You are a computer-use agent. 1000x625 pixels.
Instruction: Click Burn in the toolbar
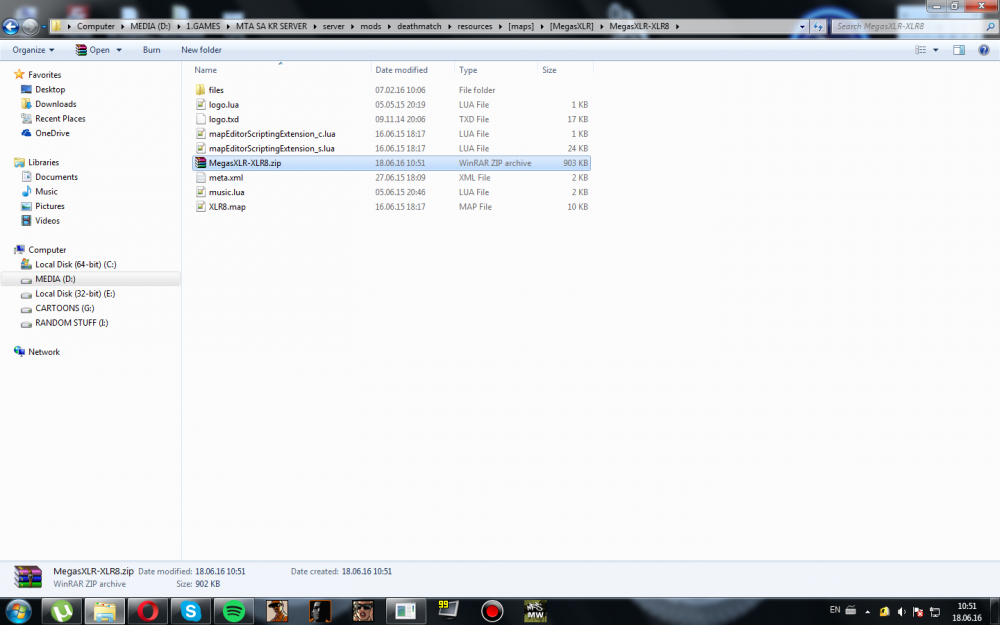click(x=151, y=50)
